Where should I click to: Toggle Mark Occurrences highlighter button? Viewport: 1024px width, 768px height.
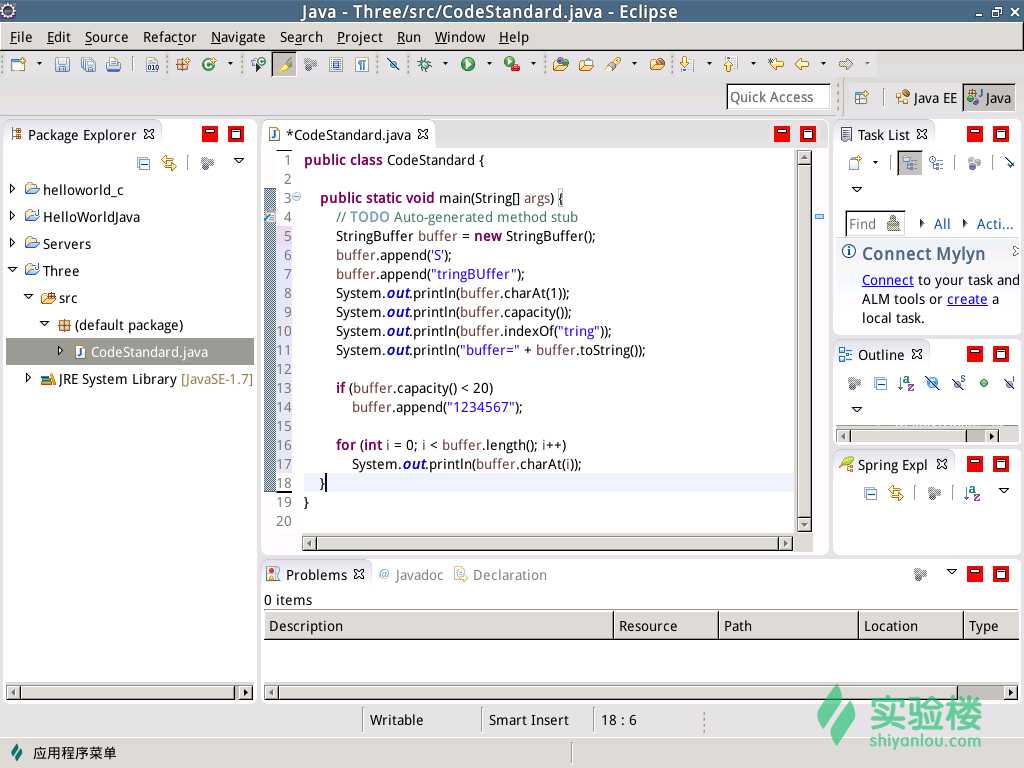tap(285, 64)
